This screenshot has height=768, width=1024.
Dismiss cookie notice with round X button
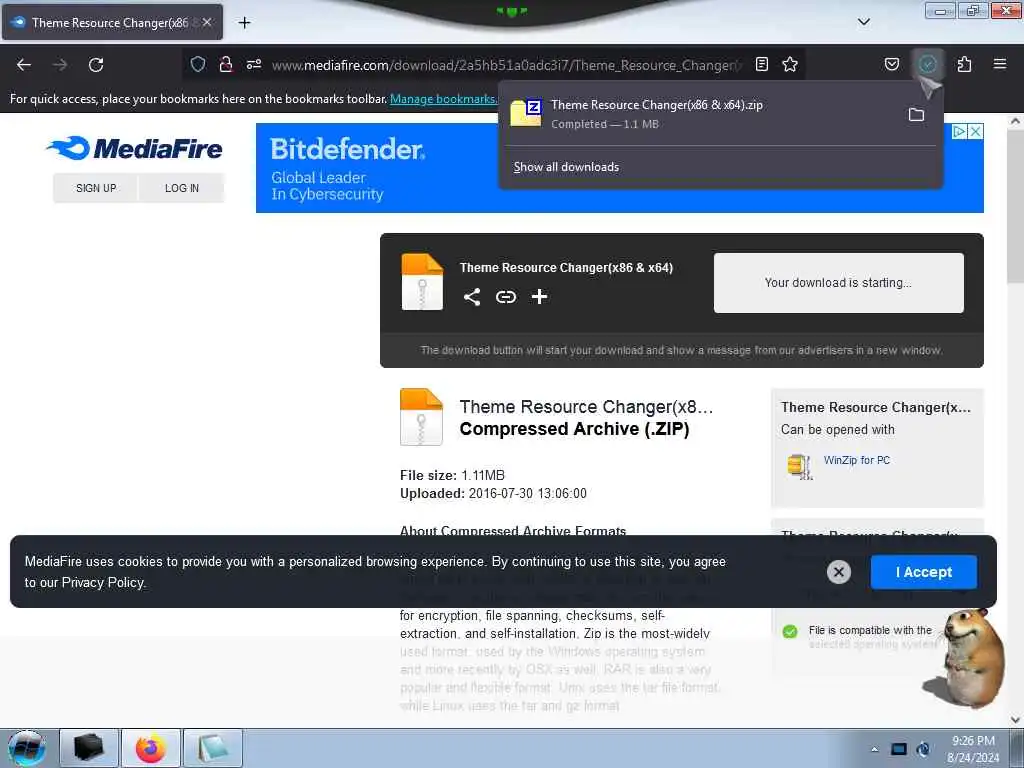[x=839, y=572]
